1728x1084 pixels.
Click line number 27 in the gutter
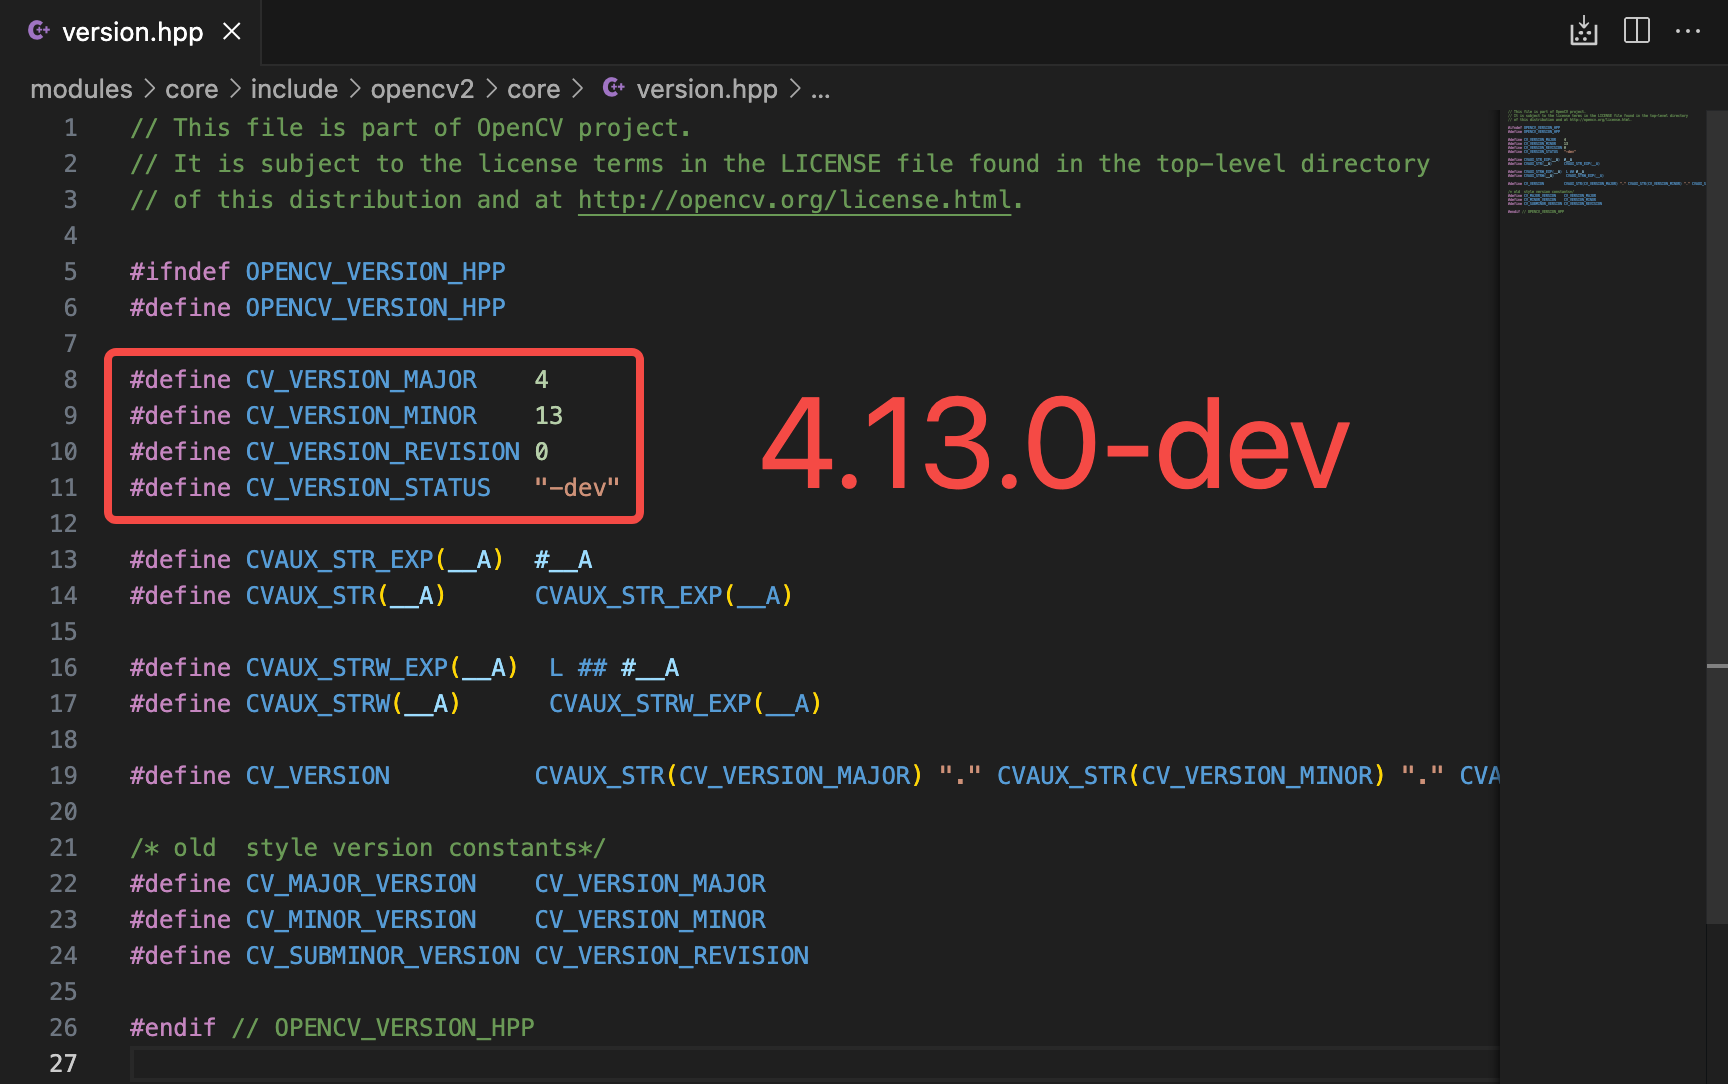point(63,1064)
